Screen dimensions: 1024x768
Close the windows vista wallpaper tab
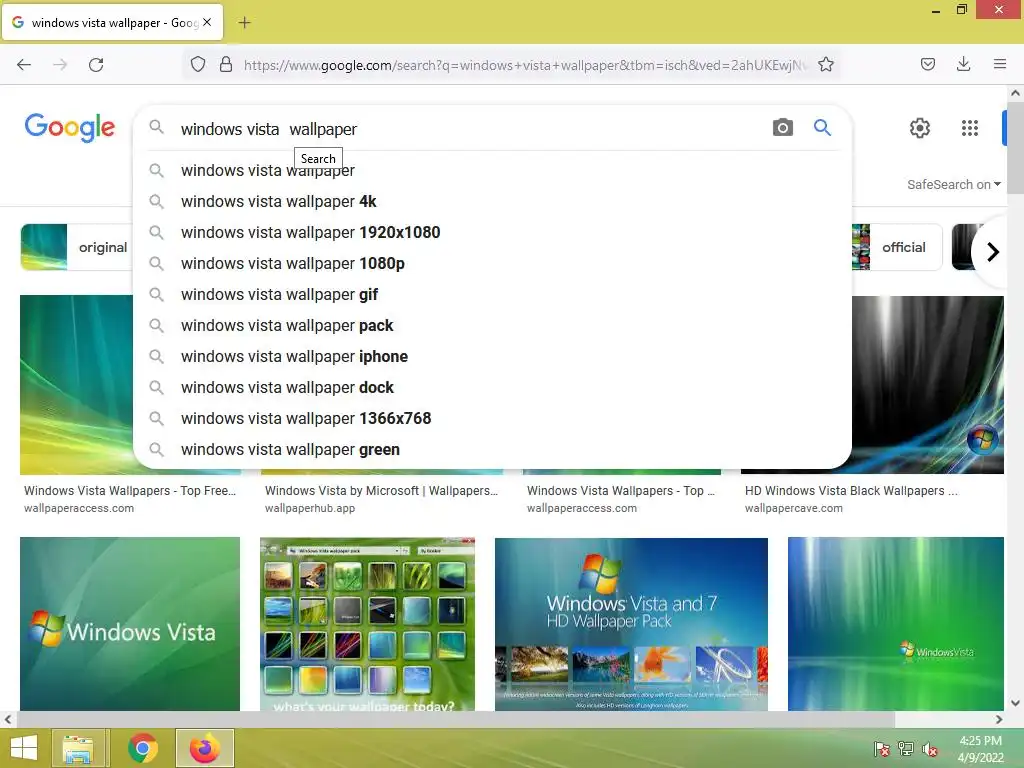click(x=207, y=22)
